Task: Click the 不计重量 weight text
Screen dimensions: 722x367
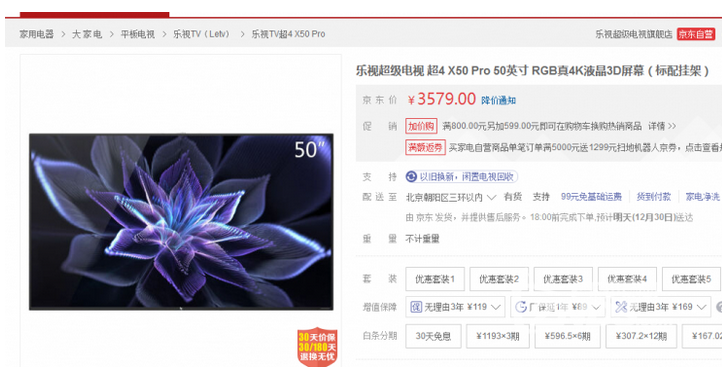Action: [422, 239]
